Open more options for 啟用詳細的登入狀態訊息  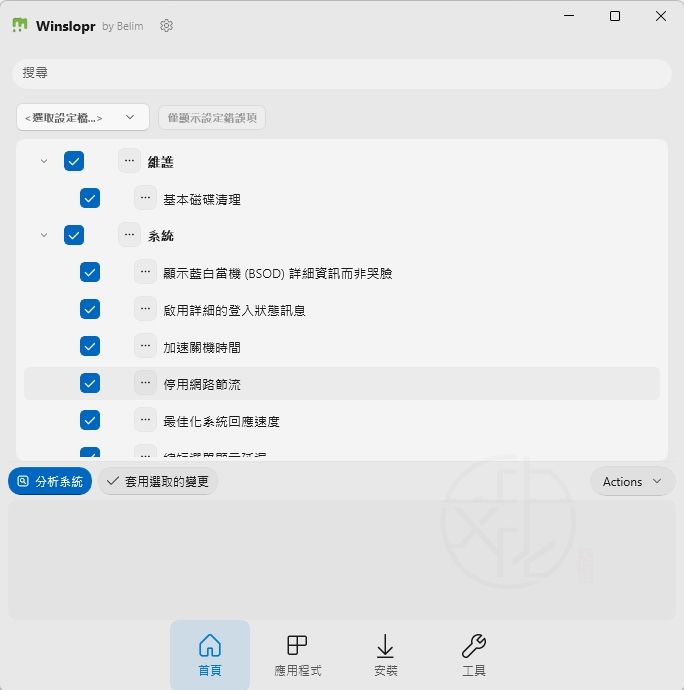[145, 309]
